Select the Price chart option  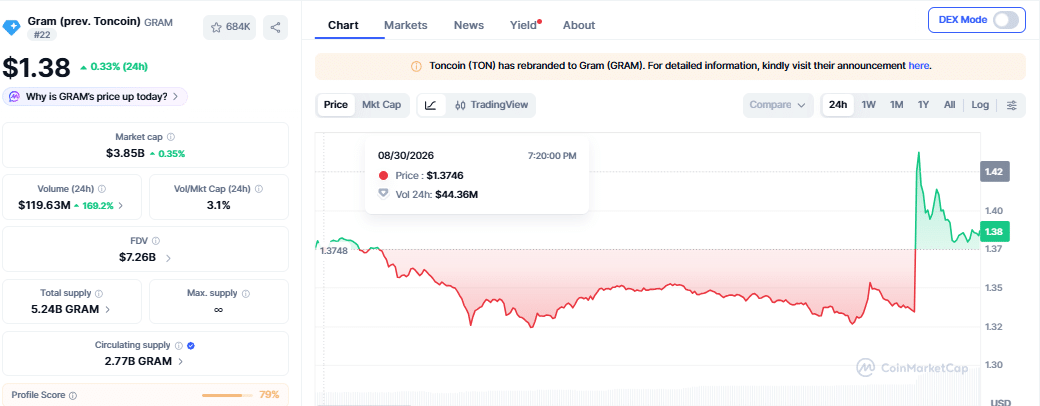[x=336, y=105]
